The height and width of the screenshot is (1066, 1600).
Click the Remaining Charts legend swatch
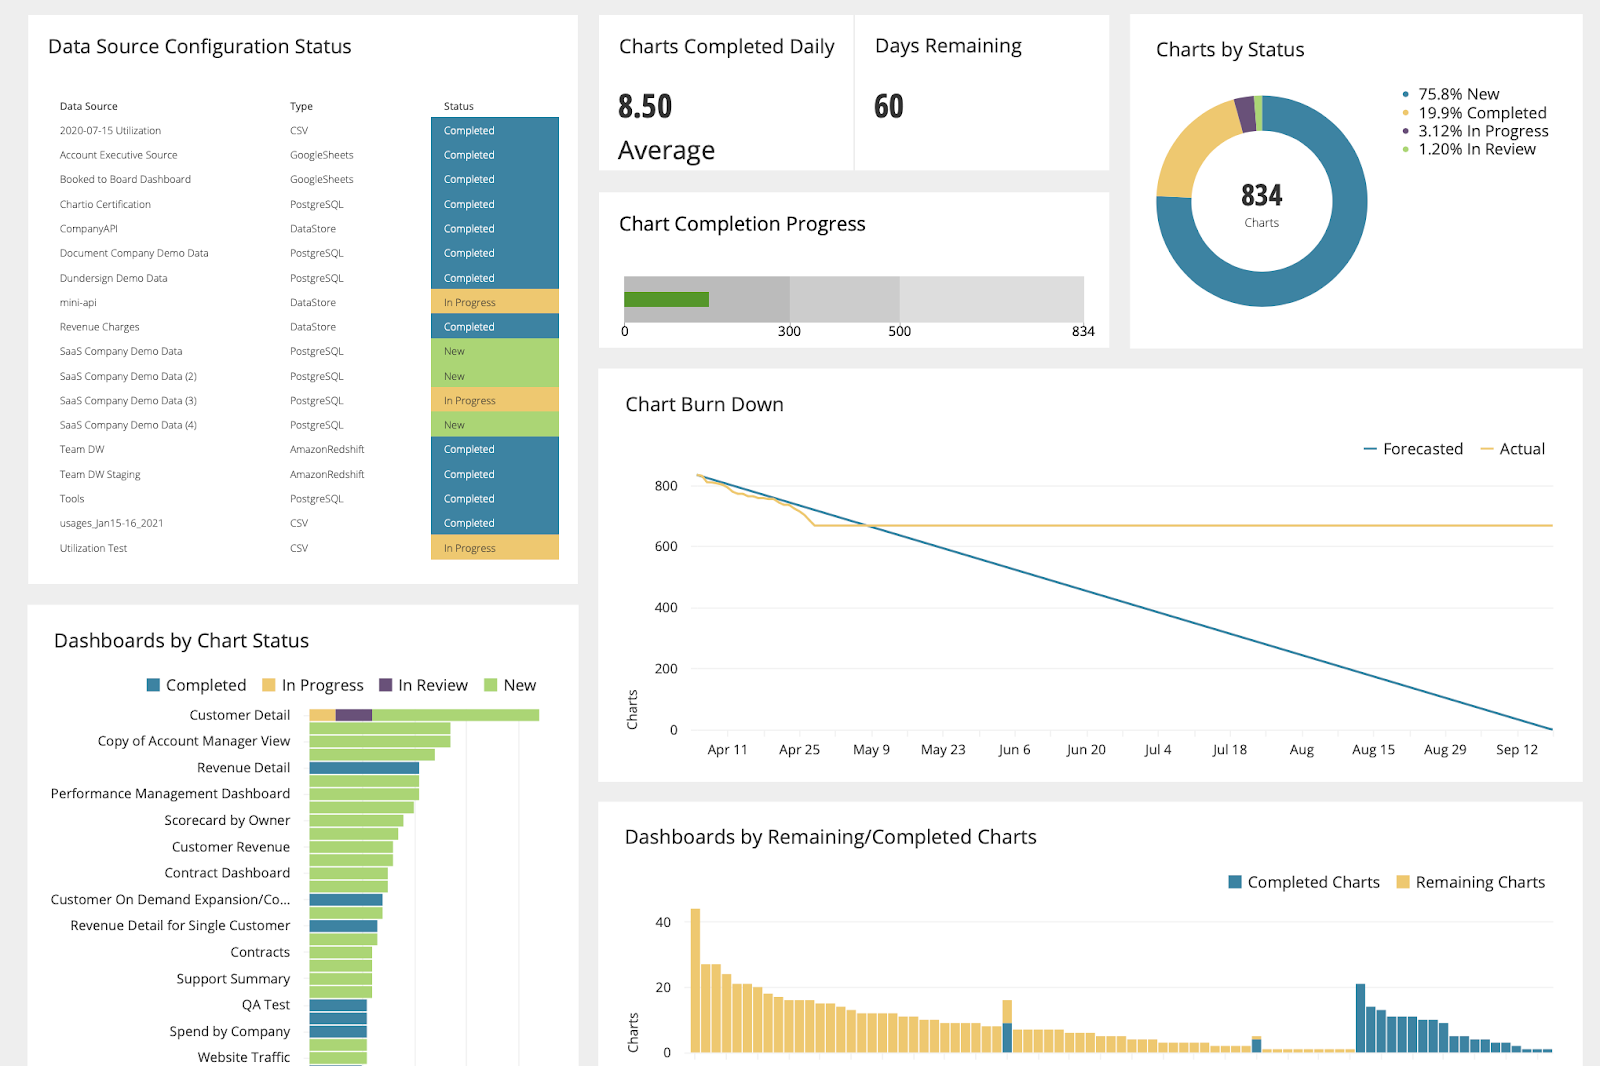tap(1403, 882)
